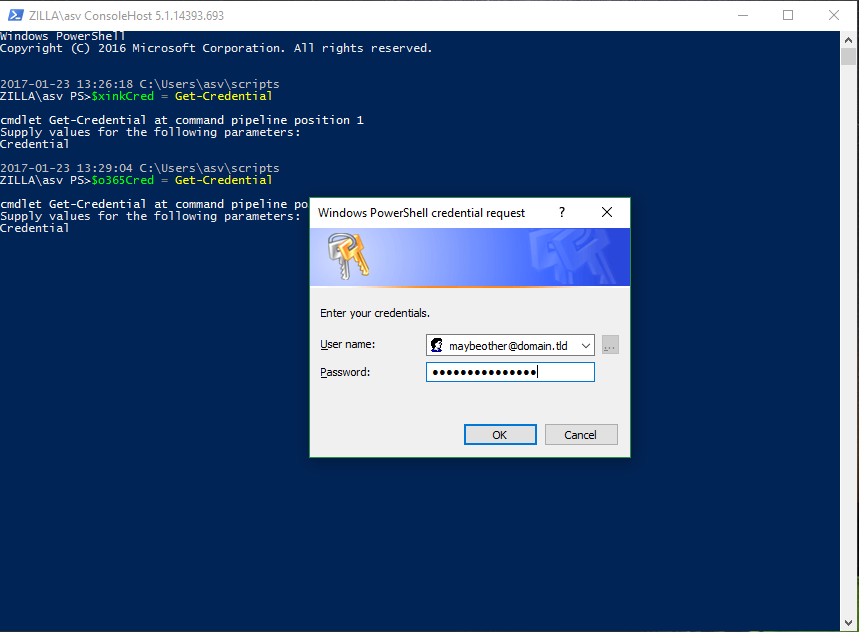Close the PowerShell console window
The image size is (859, 632).
click(834, 15)
